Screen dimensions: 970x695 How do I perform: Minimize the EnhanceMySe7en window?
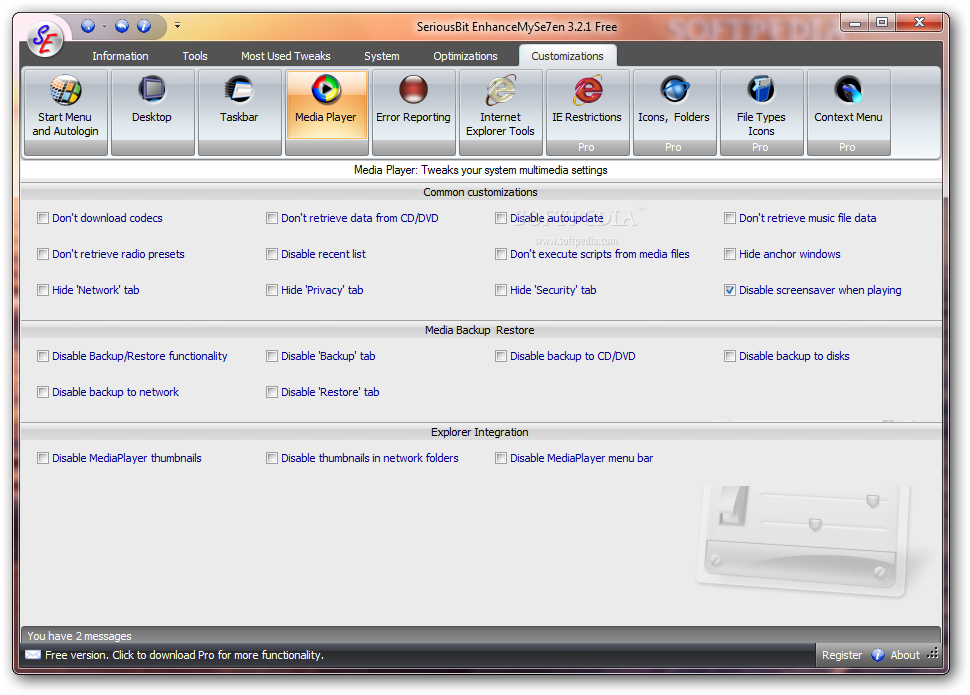pos(856,23)
